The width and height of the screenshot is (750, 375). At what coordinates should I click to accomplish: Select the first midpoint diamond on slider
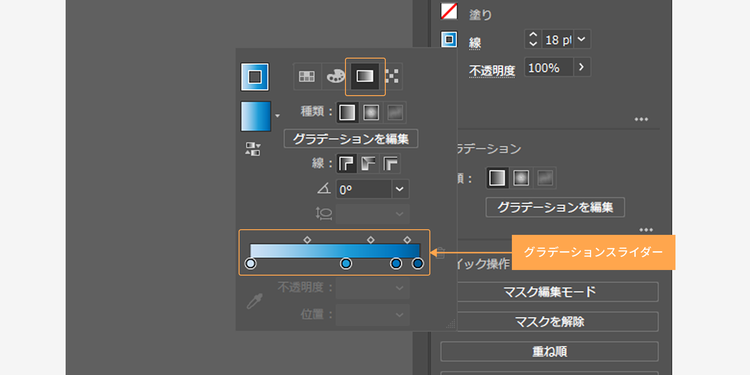click(x=308, y=239)
